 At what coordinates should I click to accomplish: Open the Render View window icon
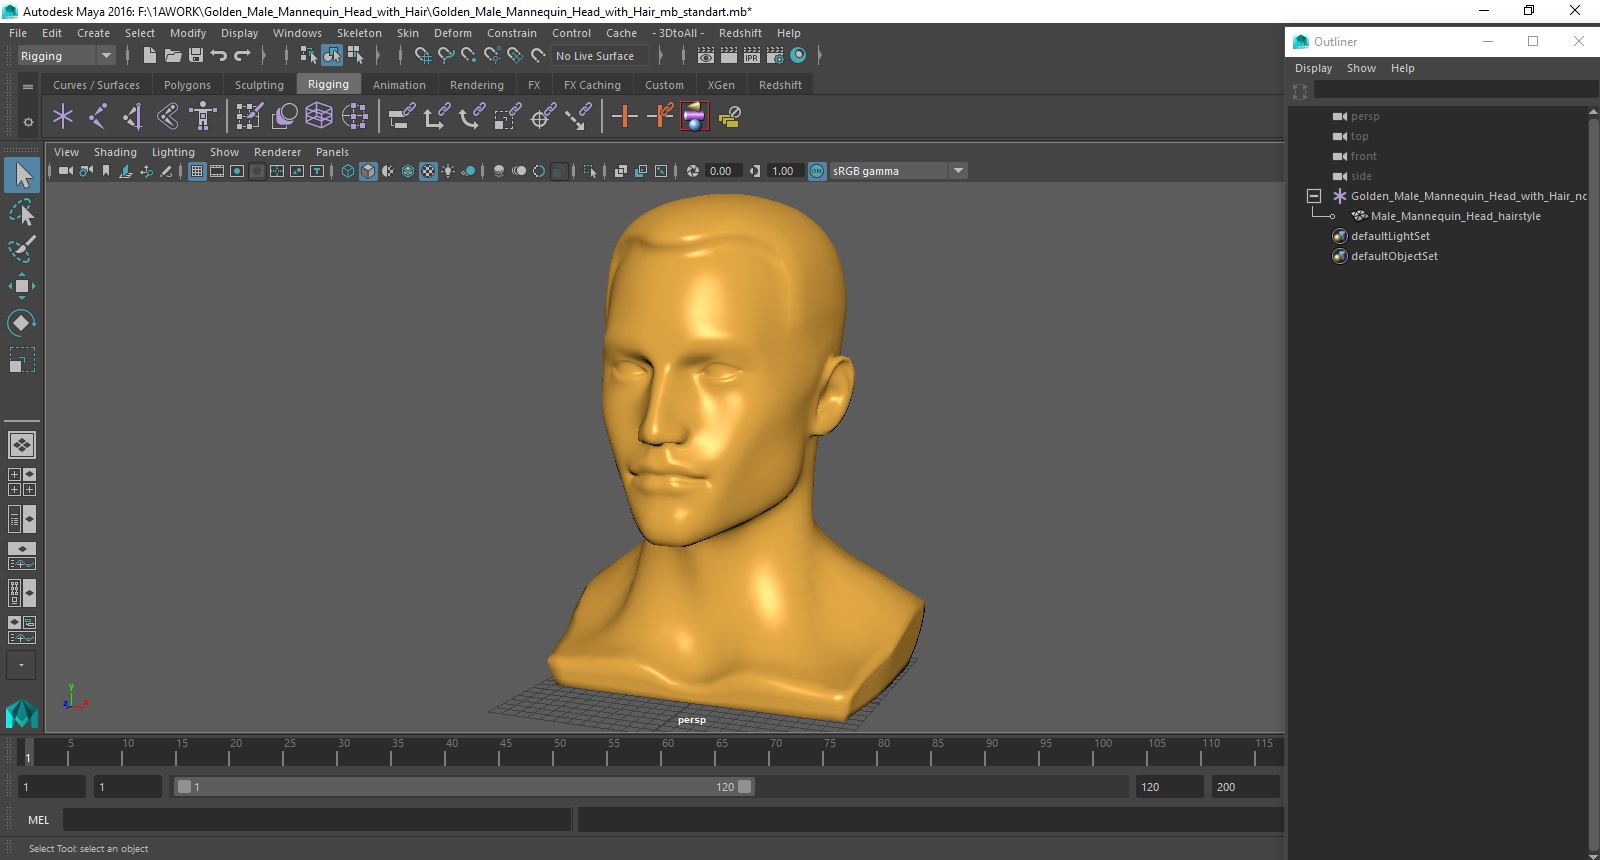706,56
